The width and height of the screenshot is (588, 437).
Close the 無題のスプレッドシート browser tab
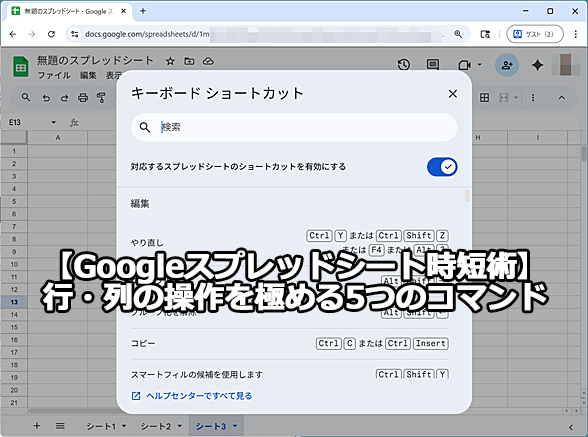click(123, 11)
